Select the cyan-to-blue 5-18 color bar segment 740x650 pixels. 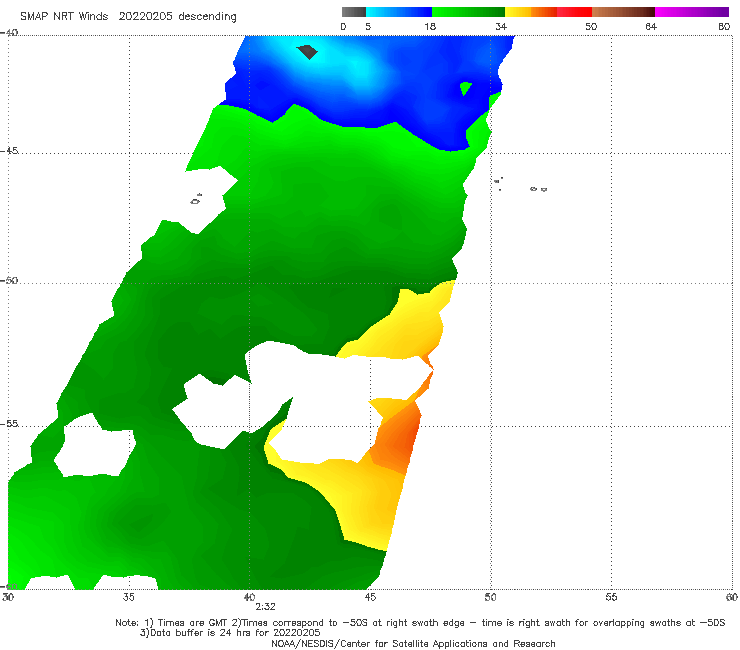tap(399, 12)
